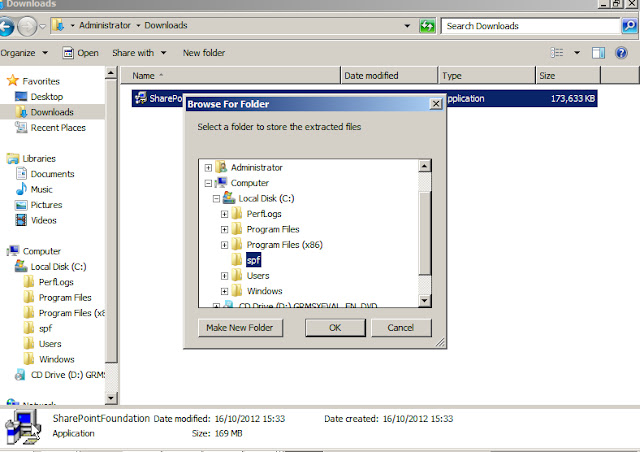The height and width of the screenshot is (452, 640).
Task: Click the folder icon in the address bar
Action: tap(58, 26)
